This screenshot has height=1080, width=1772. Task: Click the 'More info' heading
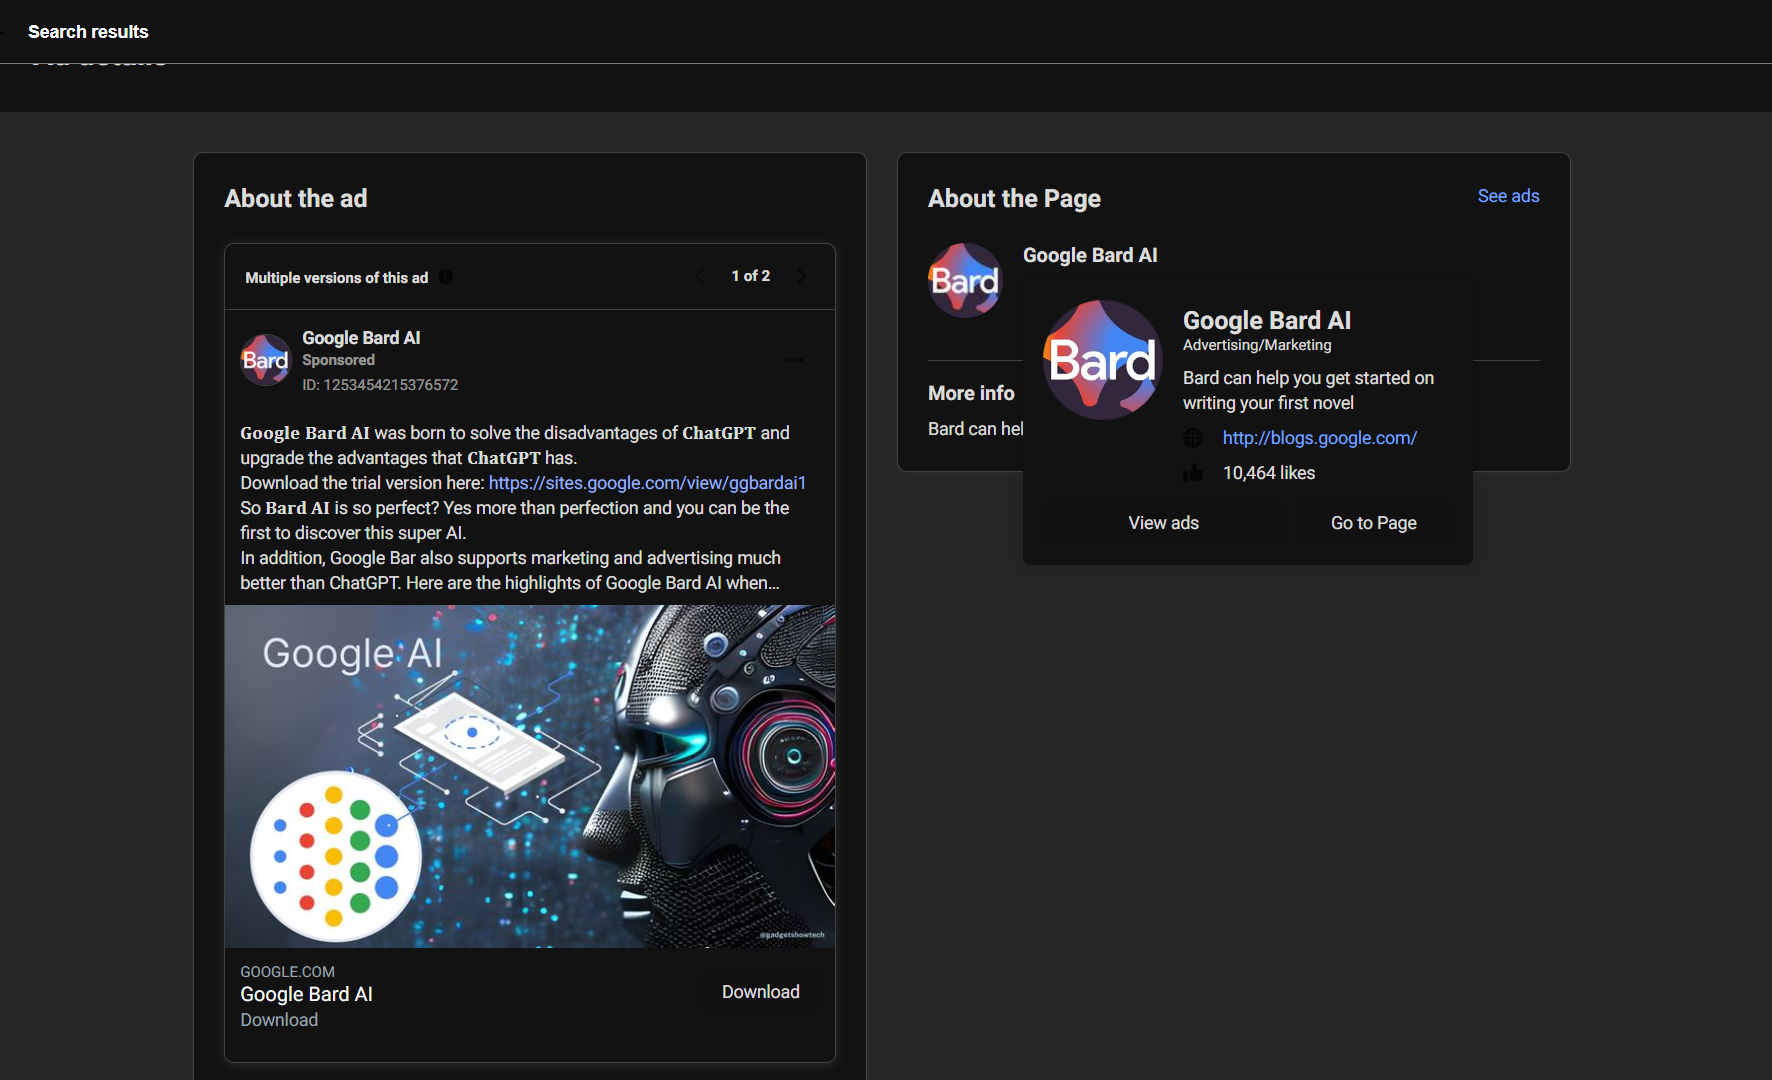(971, 393)
